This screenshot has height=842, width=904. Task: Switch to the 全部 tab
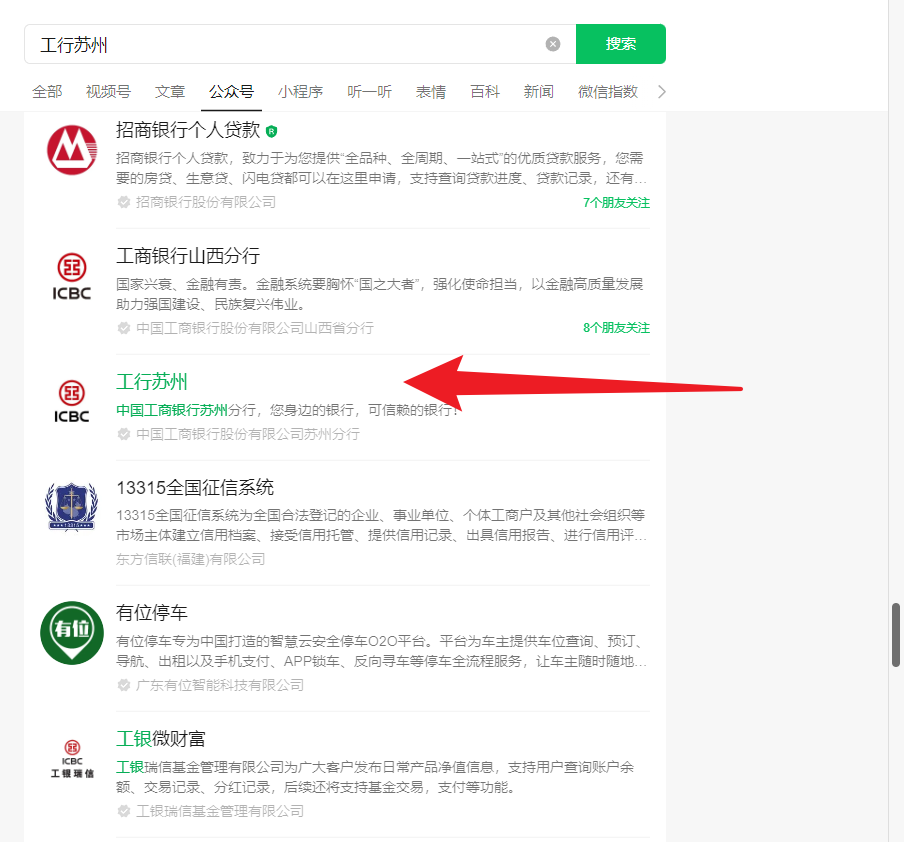click(47, 92)
